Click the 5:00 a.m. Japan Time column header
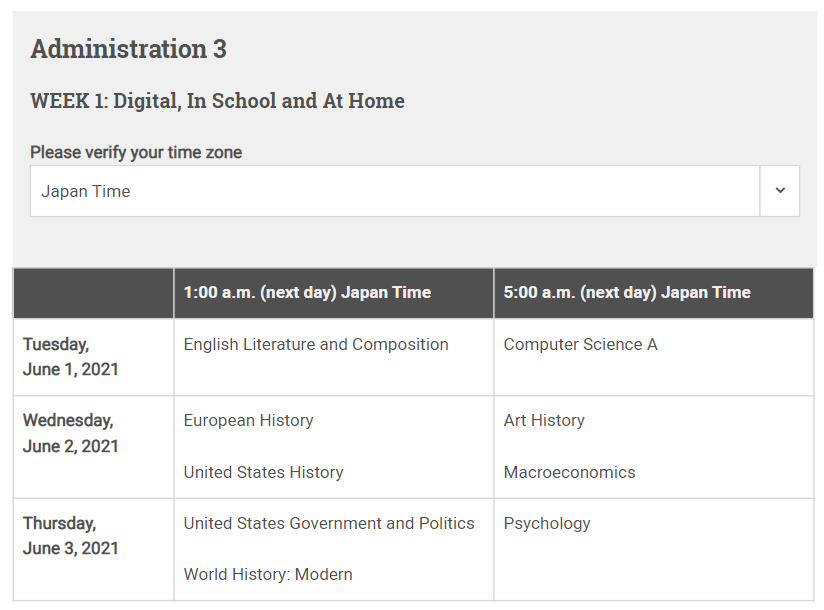Screen dimensions: 824x610 pos(627,293)
